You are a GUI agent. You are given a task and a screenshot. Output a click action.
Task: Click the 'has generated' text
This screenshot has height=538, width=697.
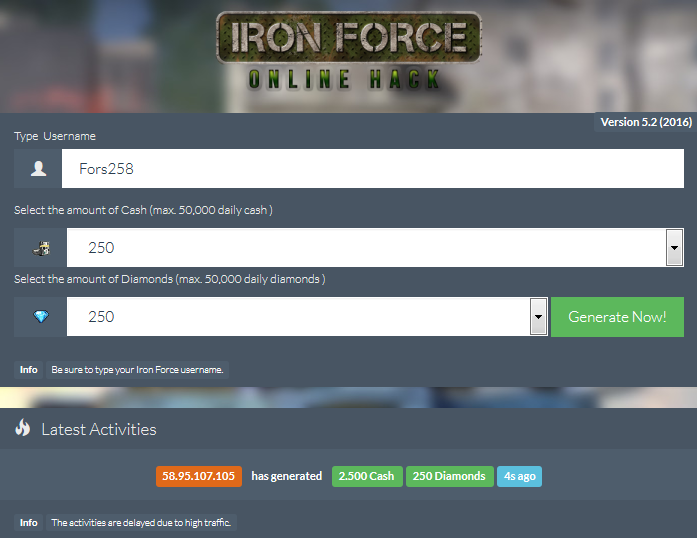pos(287,476)
